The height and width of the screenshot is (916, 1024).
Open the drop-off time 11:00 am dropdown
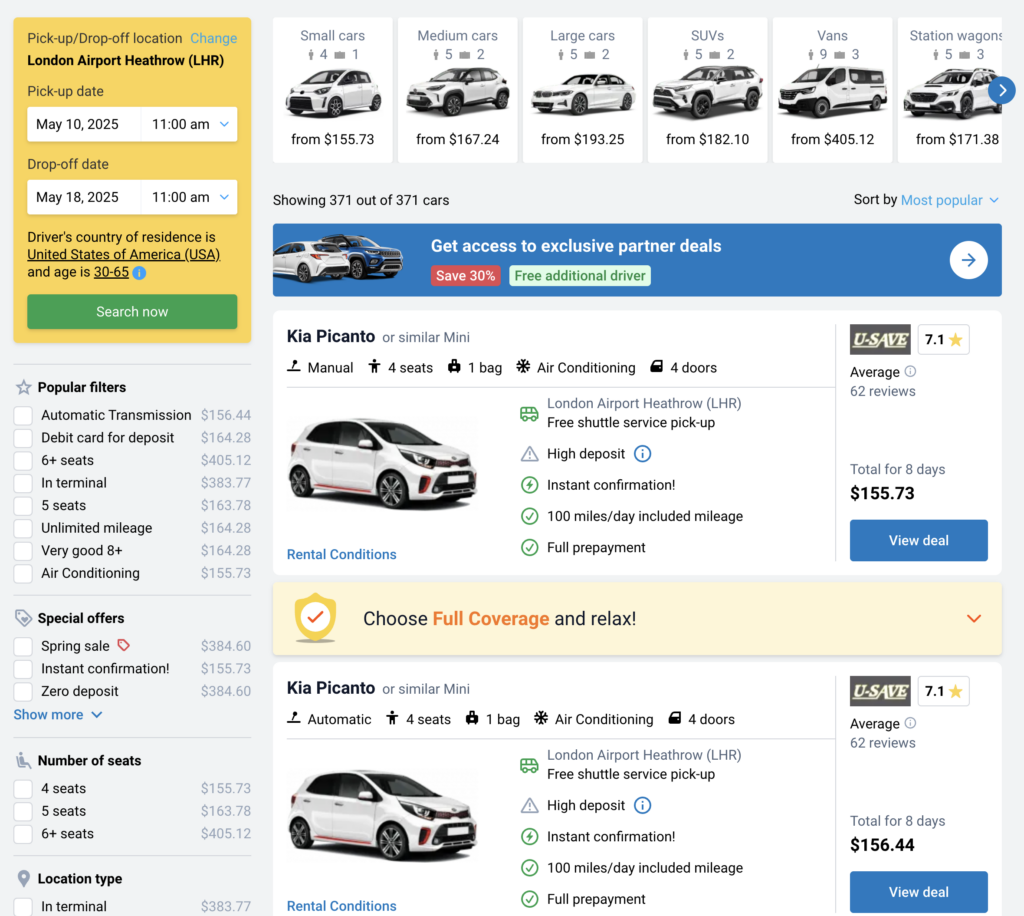point(189,197)
